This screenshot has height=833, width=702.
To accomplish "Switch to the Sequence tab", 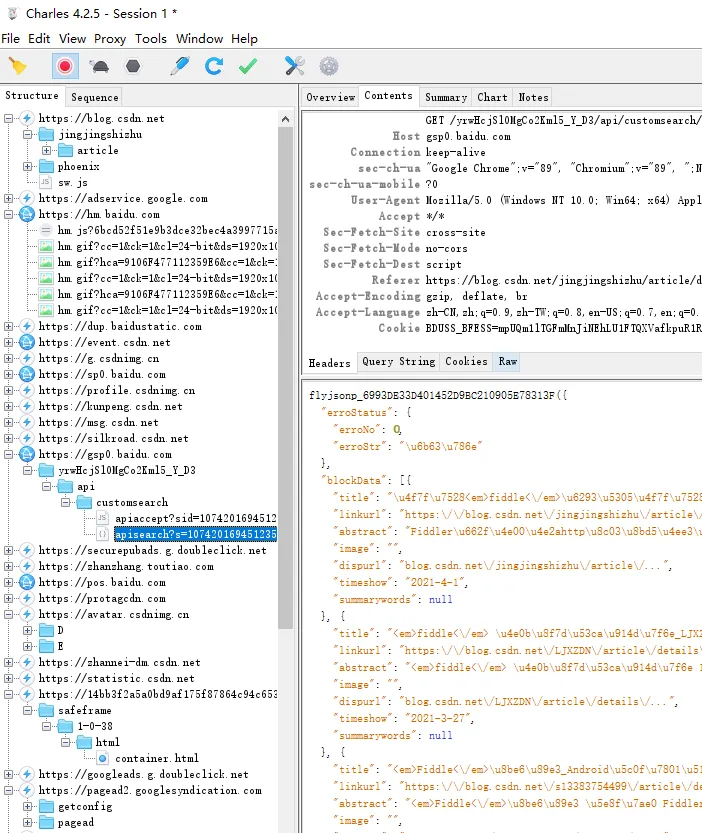I will click(x=95, y=97).
